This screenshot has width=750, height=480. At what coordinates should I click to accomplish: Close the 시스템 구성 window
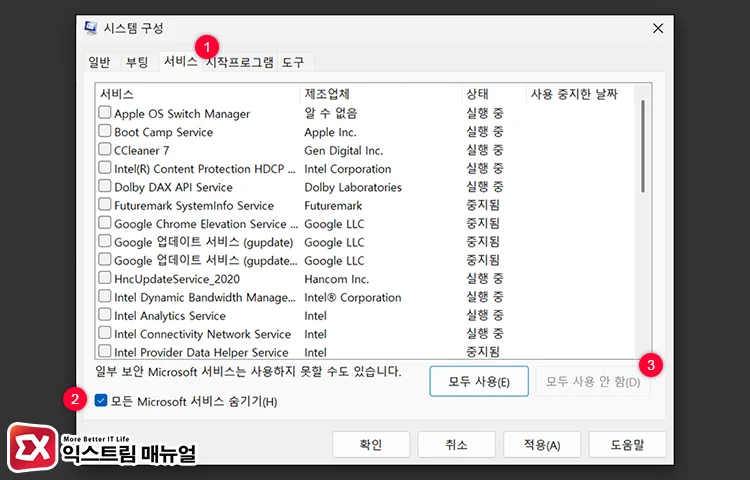coord(658,28)
